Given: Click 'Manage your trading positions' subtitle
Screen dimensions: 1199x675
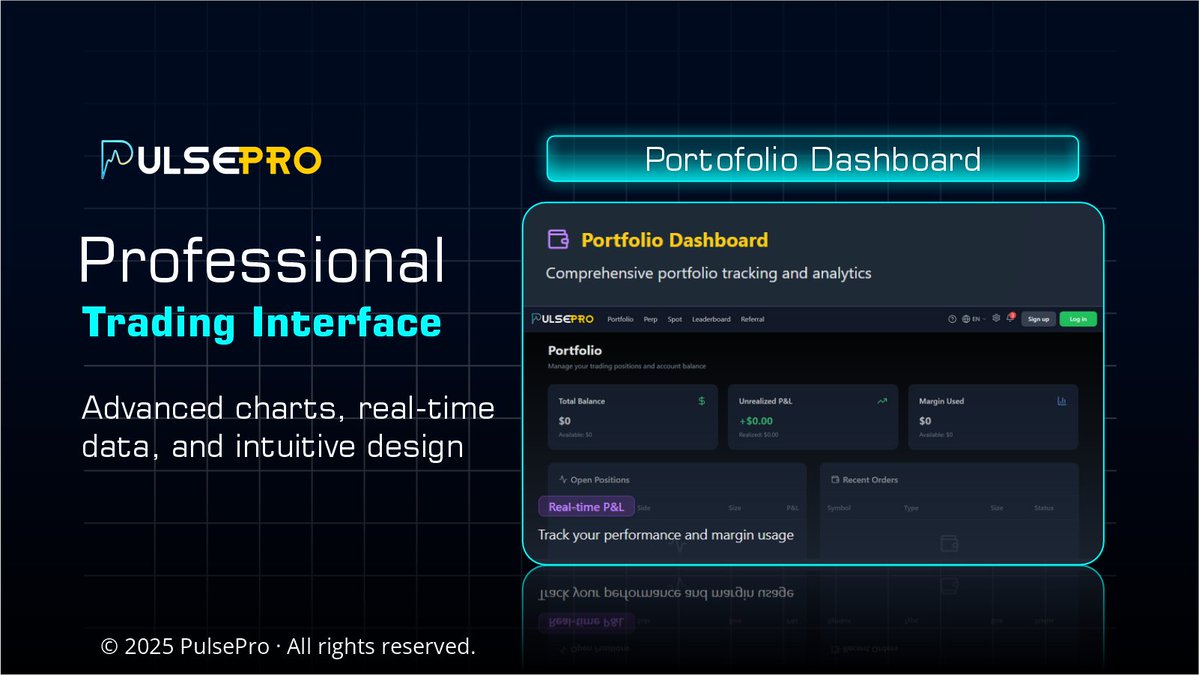Looking at the screenshot, I should pos(627,366).
